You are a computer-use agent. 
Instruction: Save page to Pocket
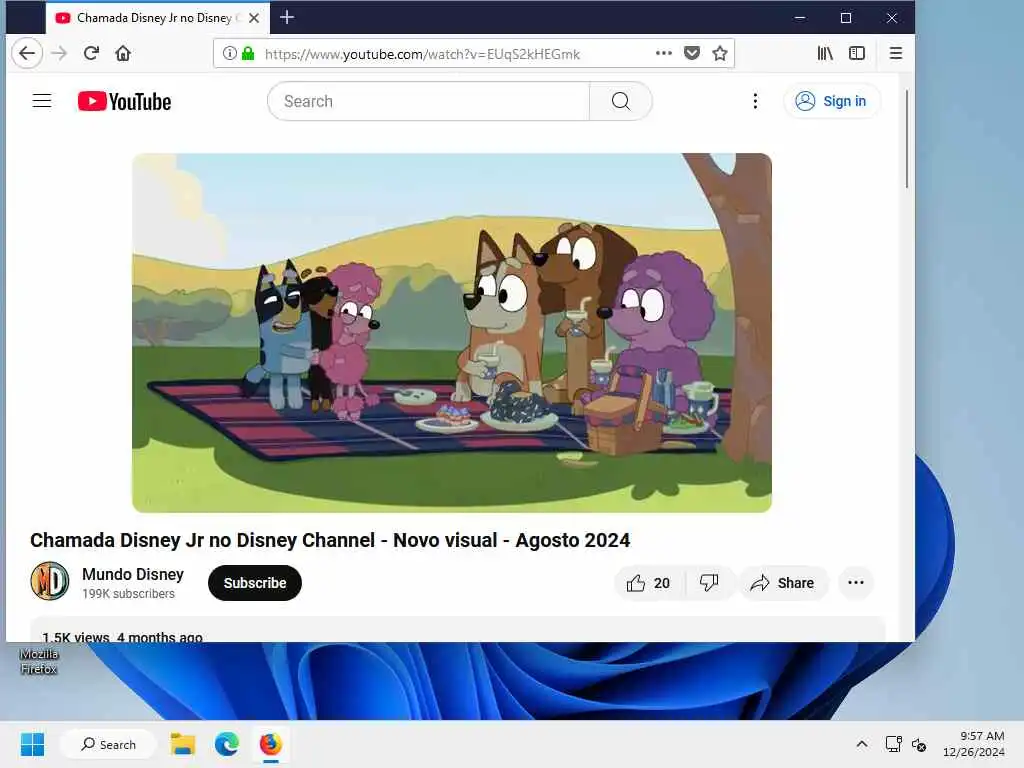pos(692,53)
